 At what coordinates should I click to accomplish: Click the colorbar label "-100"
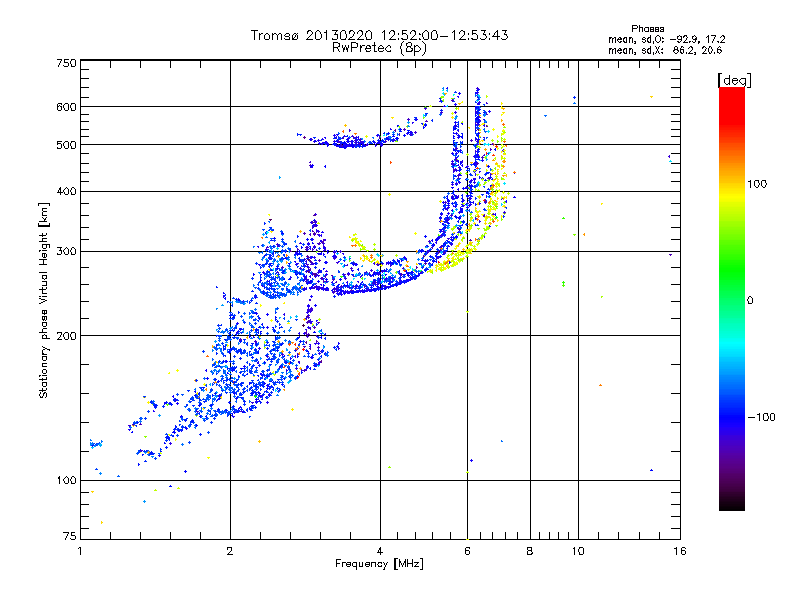(761, 417)
